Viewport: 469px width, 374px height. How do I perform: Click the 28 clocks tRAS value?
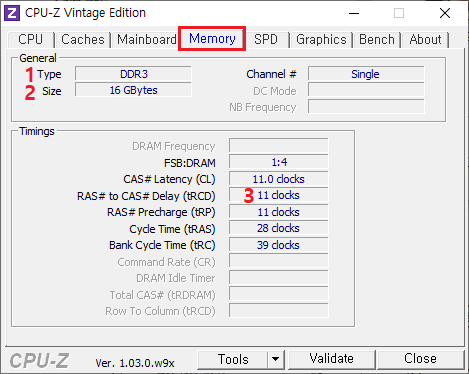point(279,228)
